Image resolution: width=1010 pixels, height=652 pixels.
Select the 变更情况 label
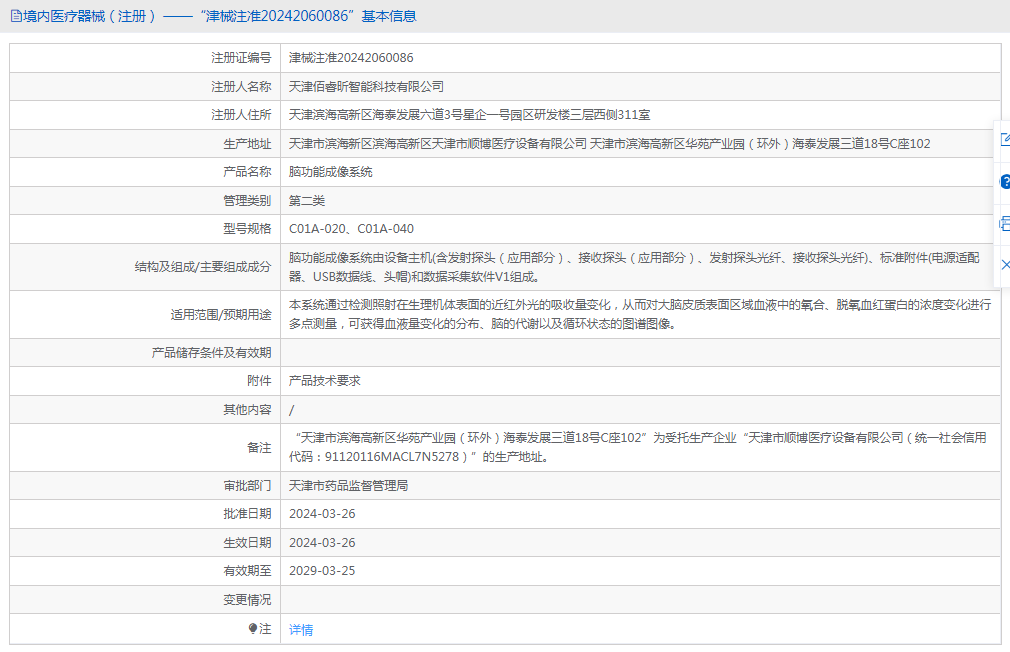tap(247, 600)
